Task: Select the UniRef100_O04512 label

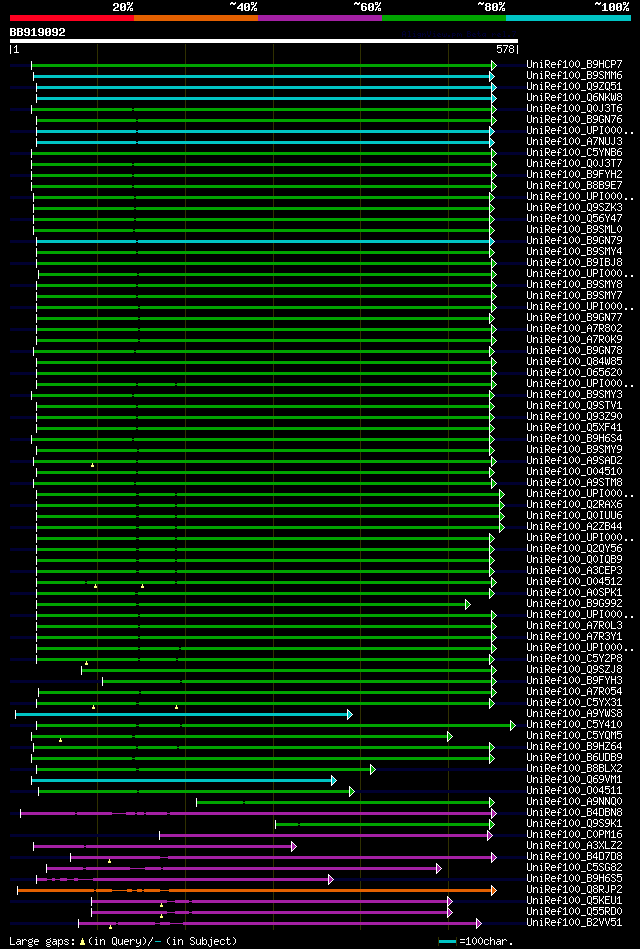Action: point(575,582)
